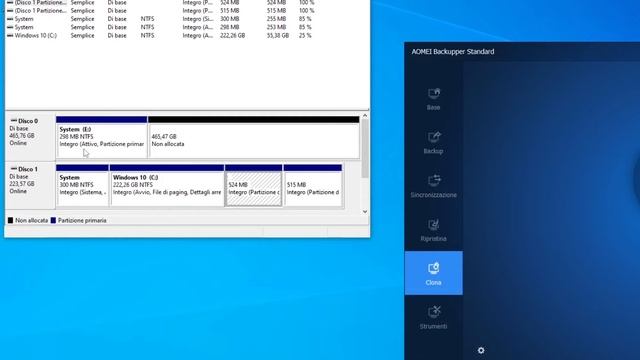The height and width of the screenshot is (360, 640).
Task: Click disk view scrollbar up arrow
Action: pyautogui.click(x=365, y=116)
